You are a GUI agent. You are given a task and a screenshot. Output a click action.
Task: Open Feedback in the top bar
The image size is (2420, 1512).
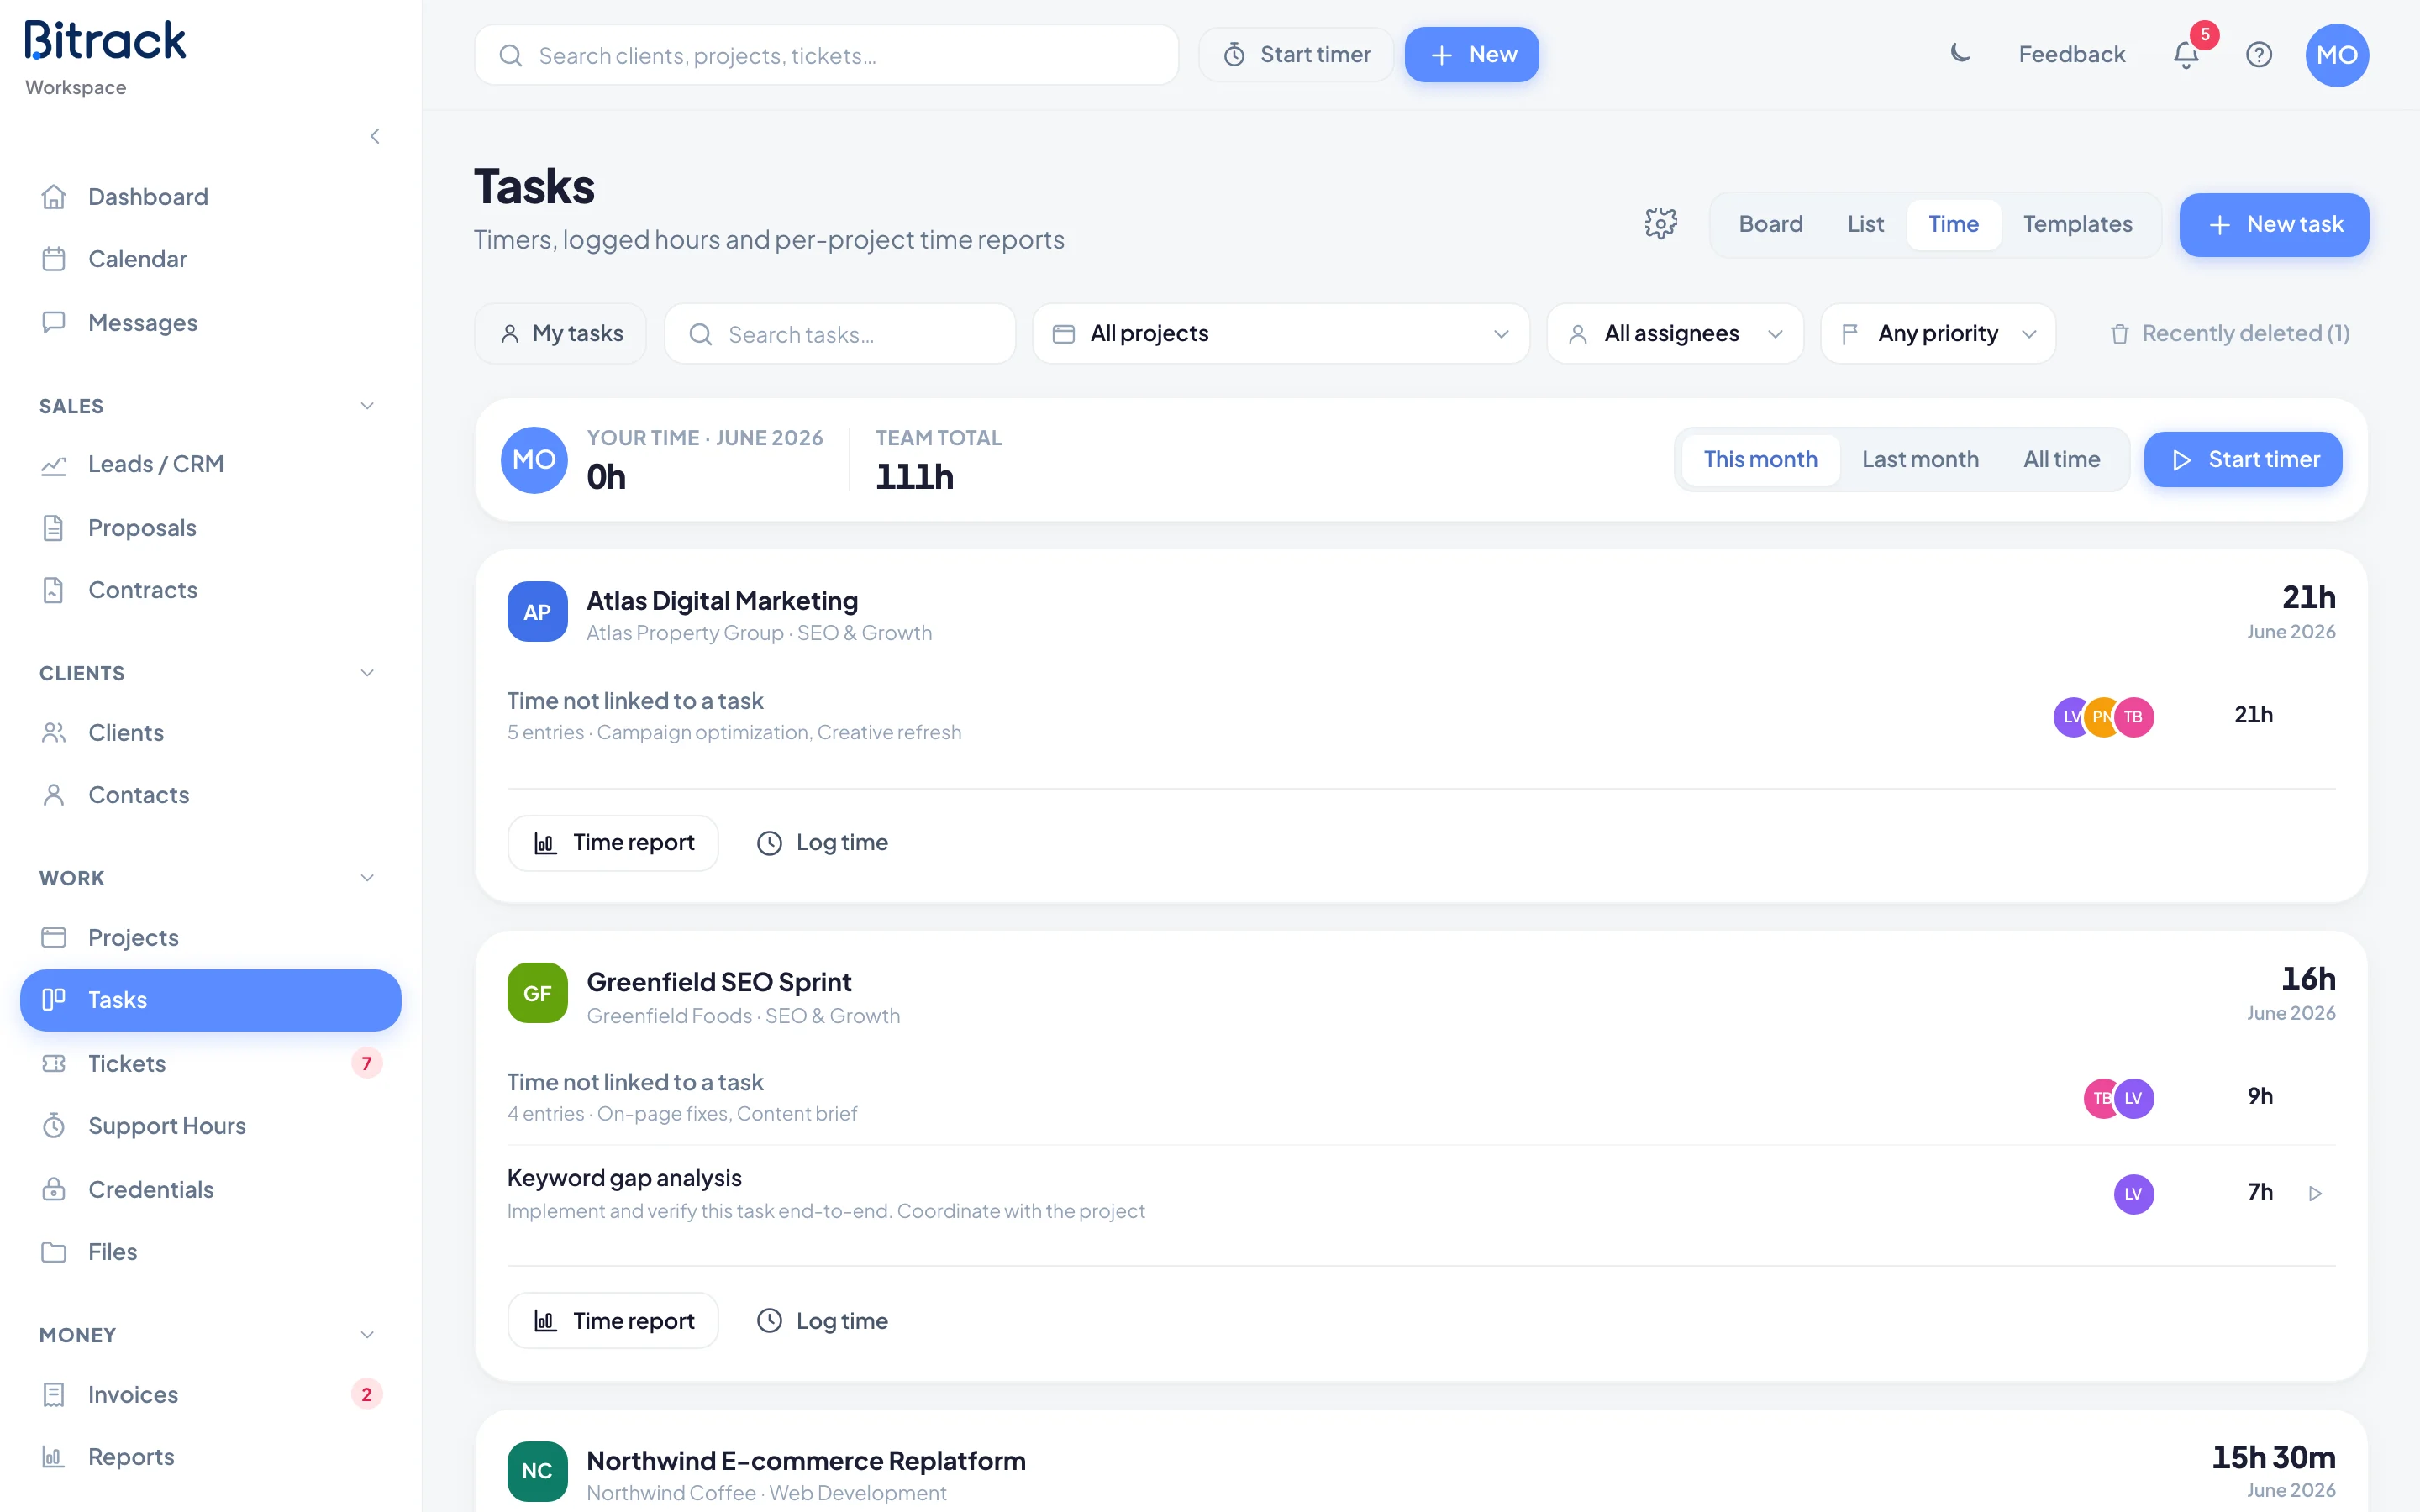2071,55
